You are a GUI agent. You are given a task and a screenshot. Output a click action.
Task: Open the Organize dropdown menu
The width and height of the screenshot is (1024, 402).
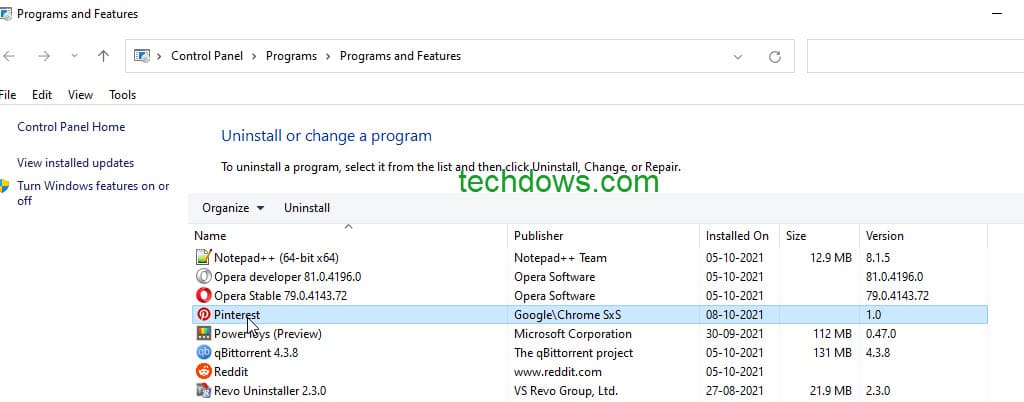coord(233,208)
